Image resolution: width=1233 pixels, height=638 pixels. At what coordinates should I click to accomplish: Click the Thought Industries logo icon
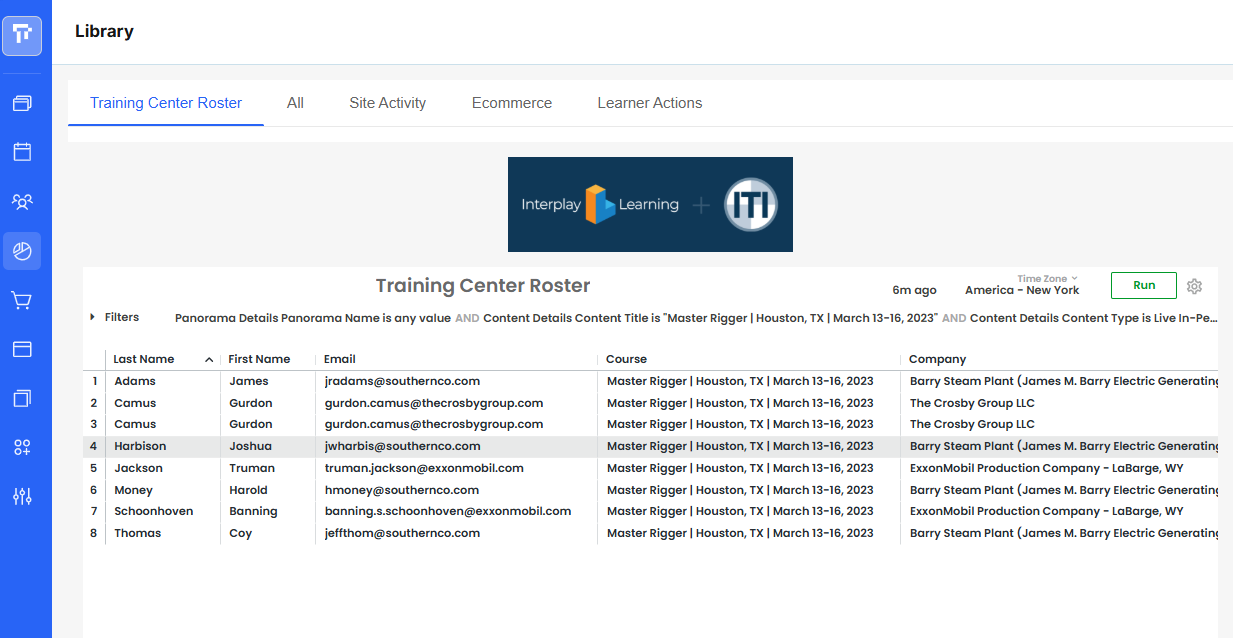tap(22, 35)
